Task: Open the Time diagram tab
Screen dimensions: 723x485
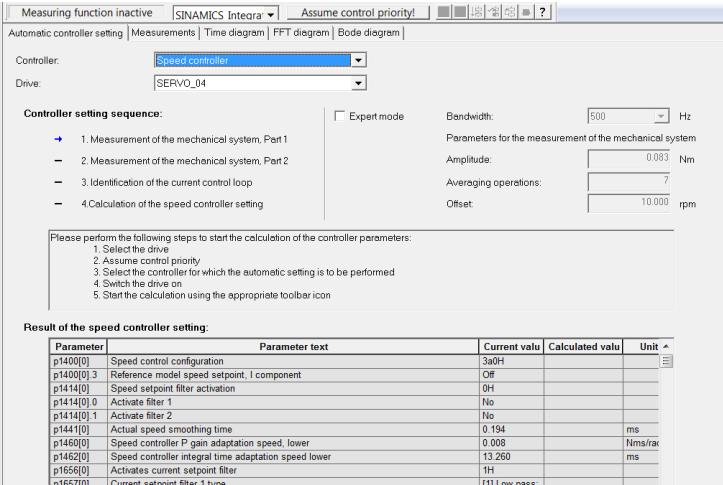Action: tap(234, 33)
